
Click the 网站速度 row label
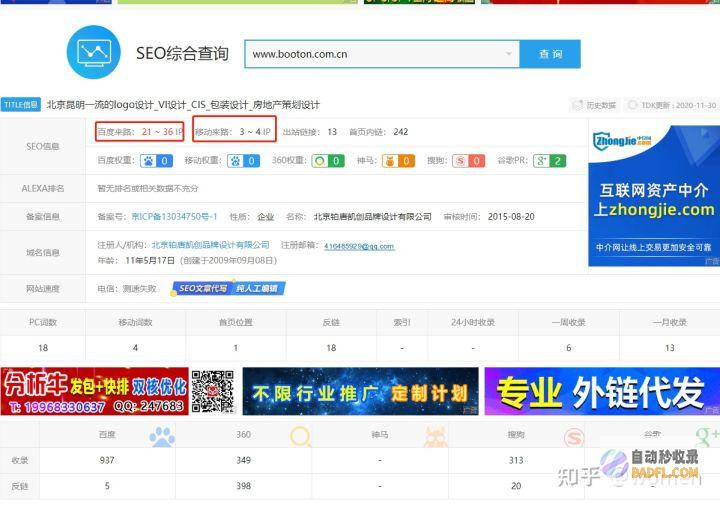tap(43, 289)
